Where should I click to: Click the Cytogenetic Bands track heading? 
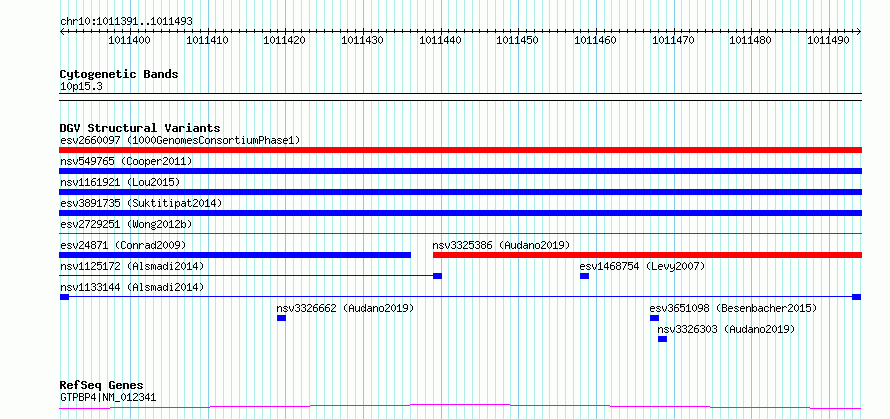click(119, 74)
